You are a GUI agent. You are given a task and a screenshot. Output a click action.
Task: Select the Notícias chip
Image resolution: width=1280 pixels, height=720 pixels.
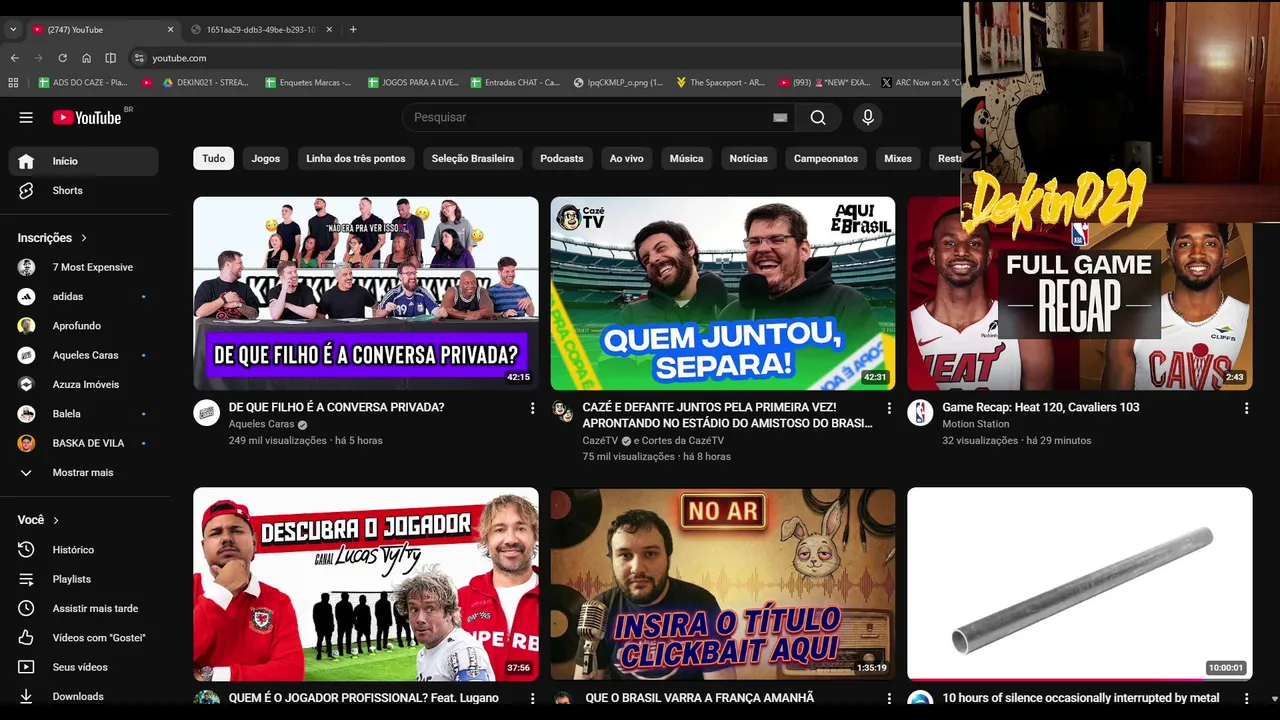(x=749, y=158)
